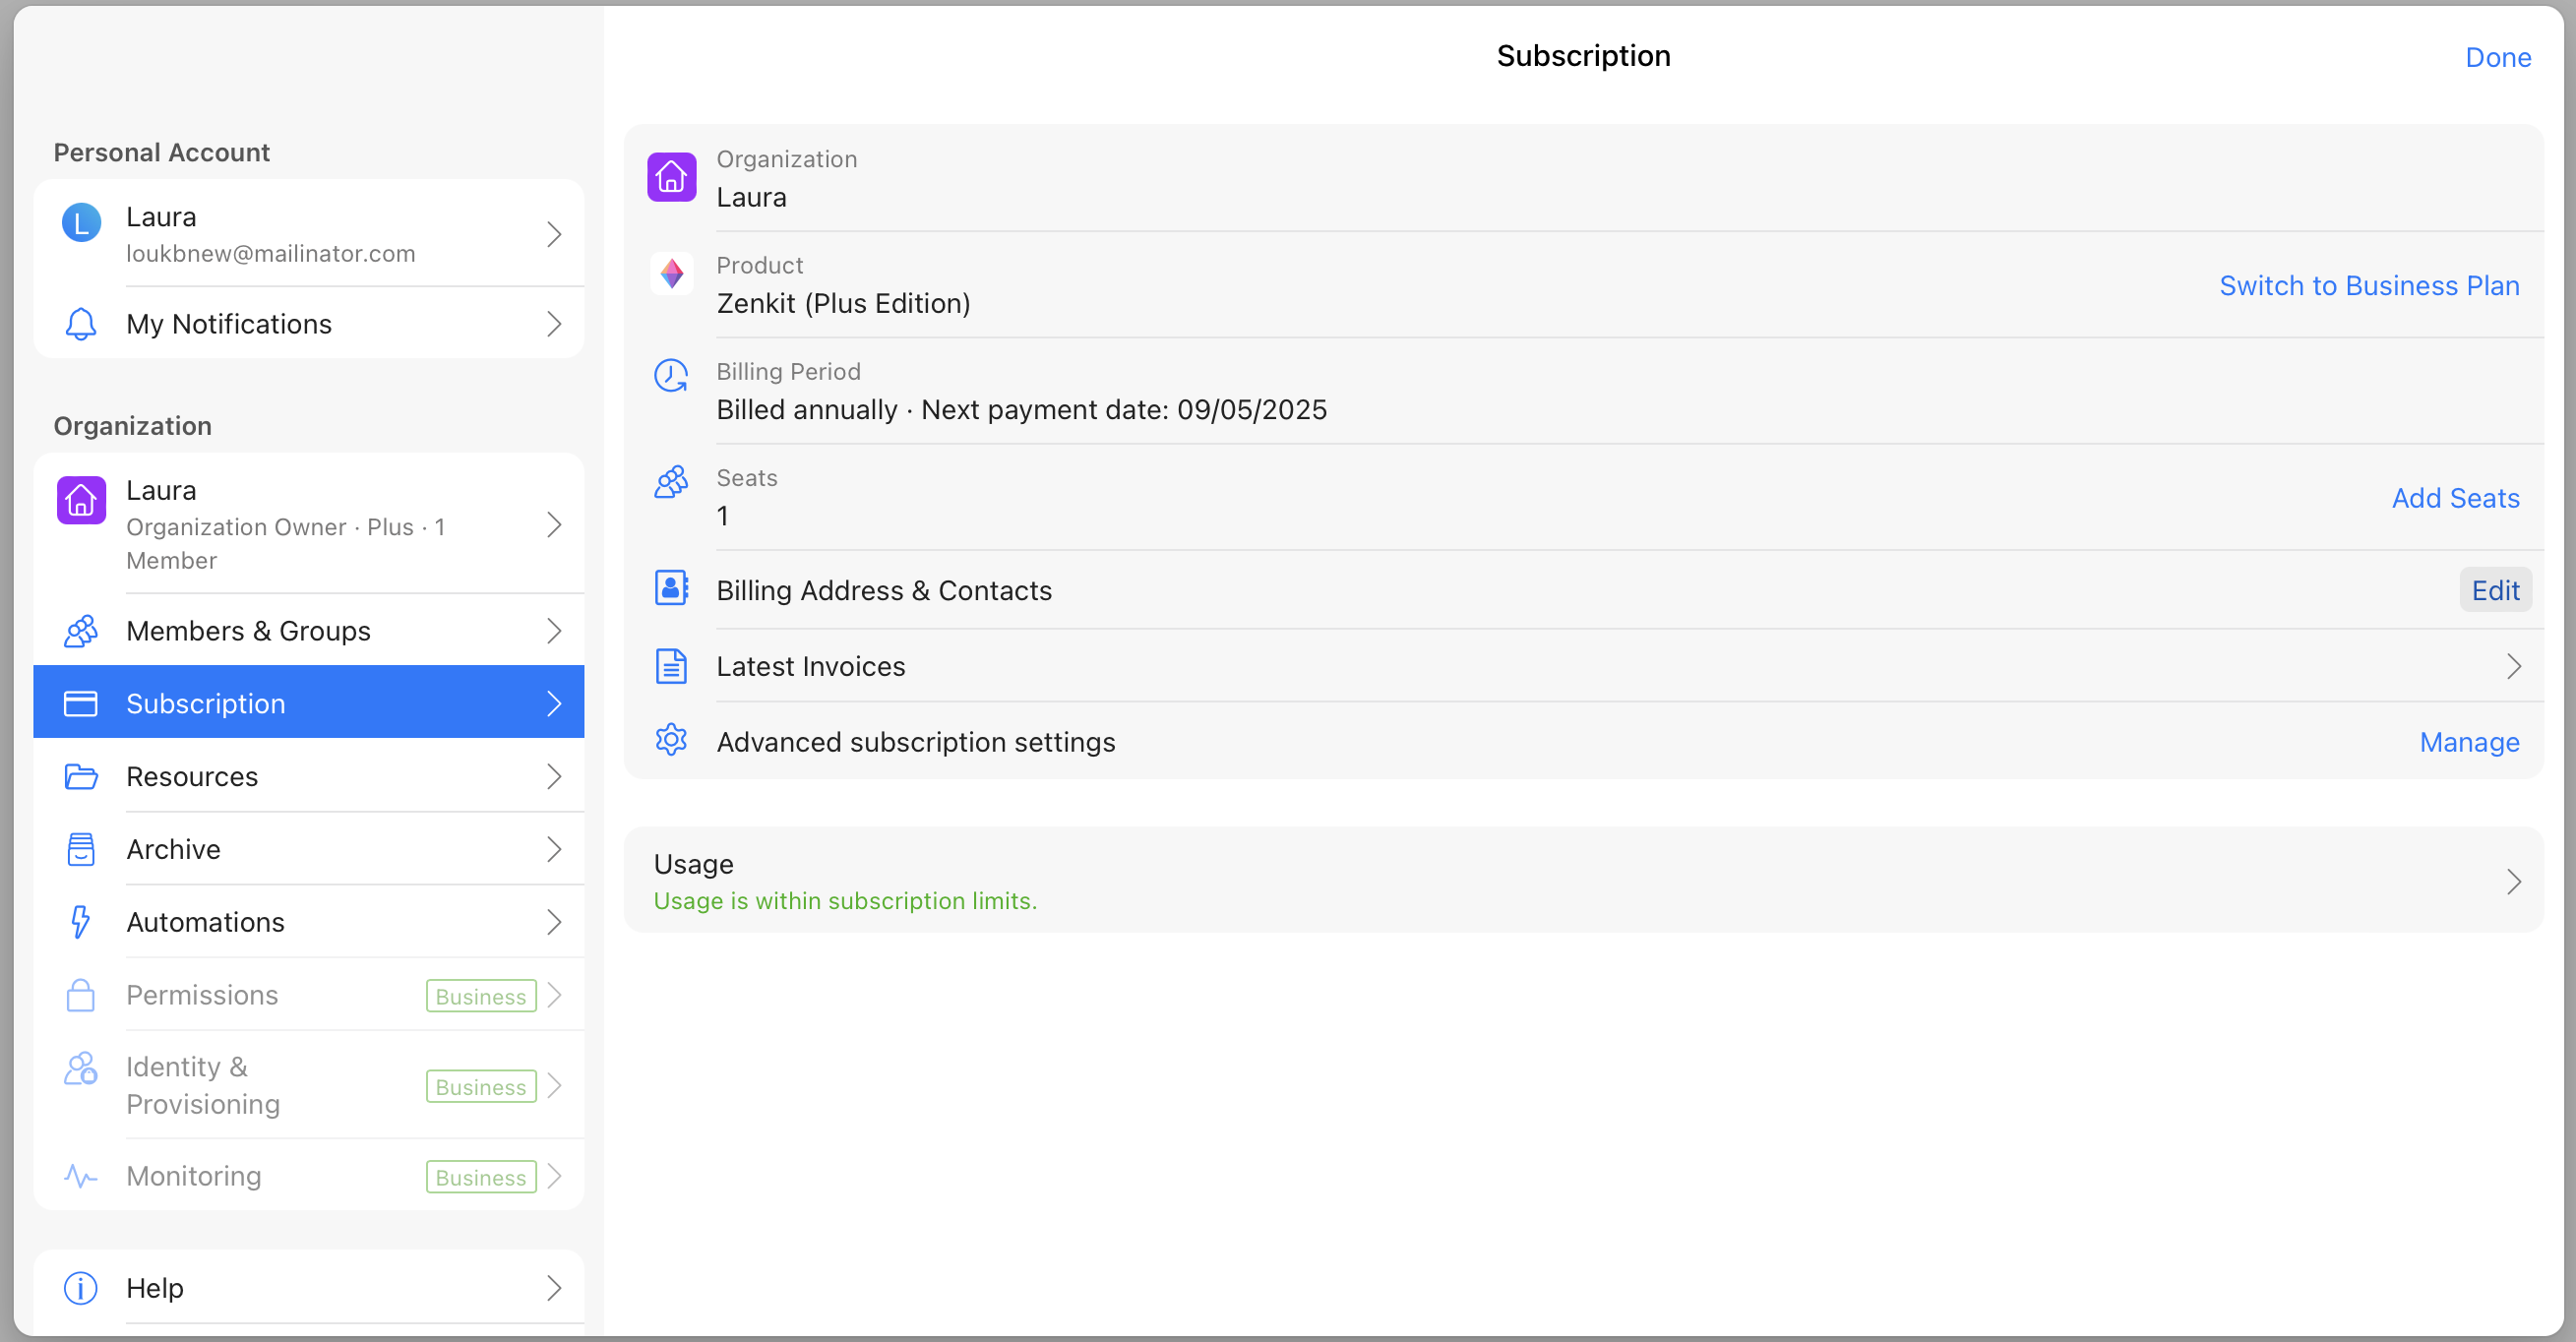2576x1342 pixels.
Task: Click the Help info circle icon
Action: point(81,1288)
